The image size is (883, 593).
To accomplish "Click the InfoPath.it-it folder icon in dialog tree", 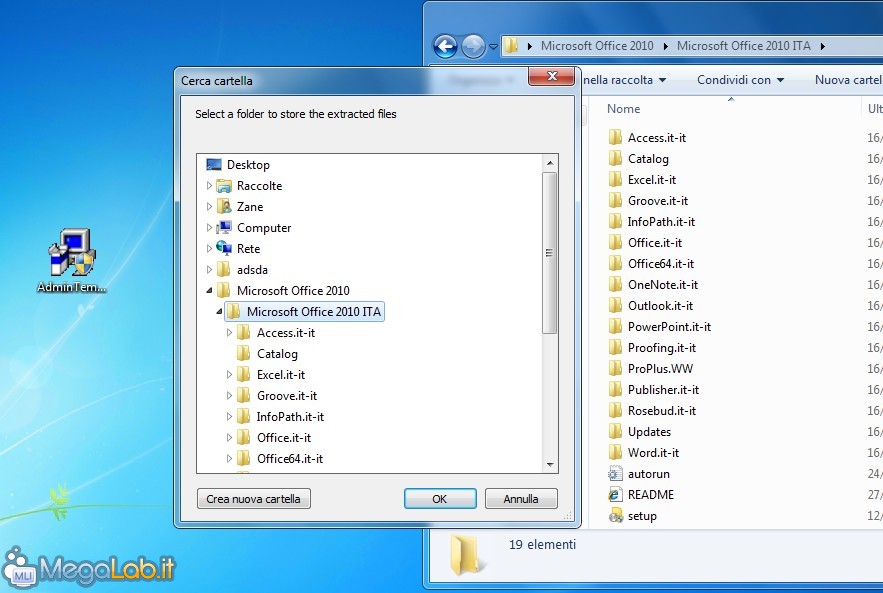I will [244, 416].
